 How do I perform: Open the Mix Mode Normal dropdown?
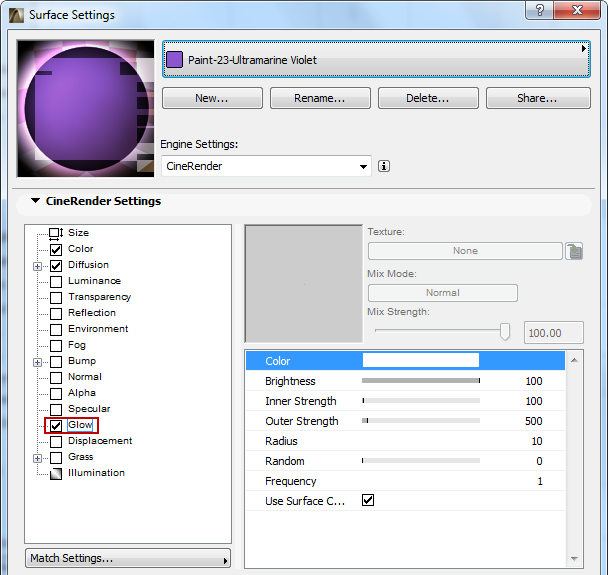[x=442, y=293]
